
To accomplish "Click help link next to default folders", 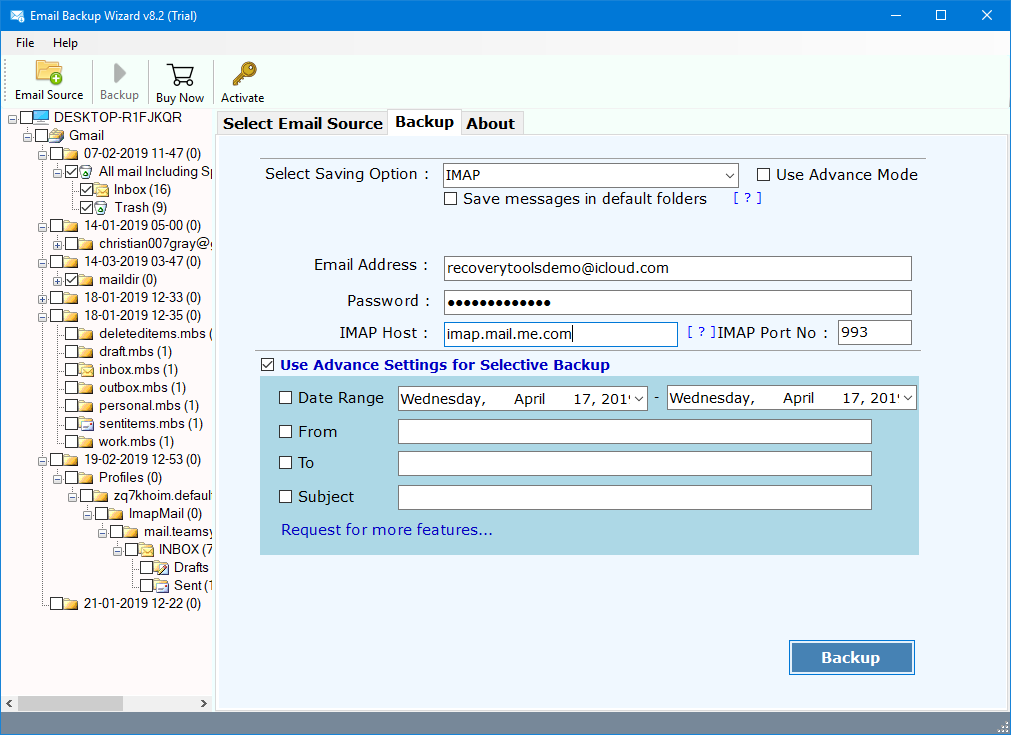I will coord(747,198).
